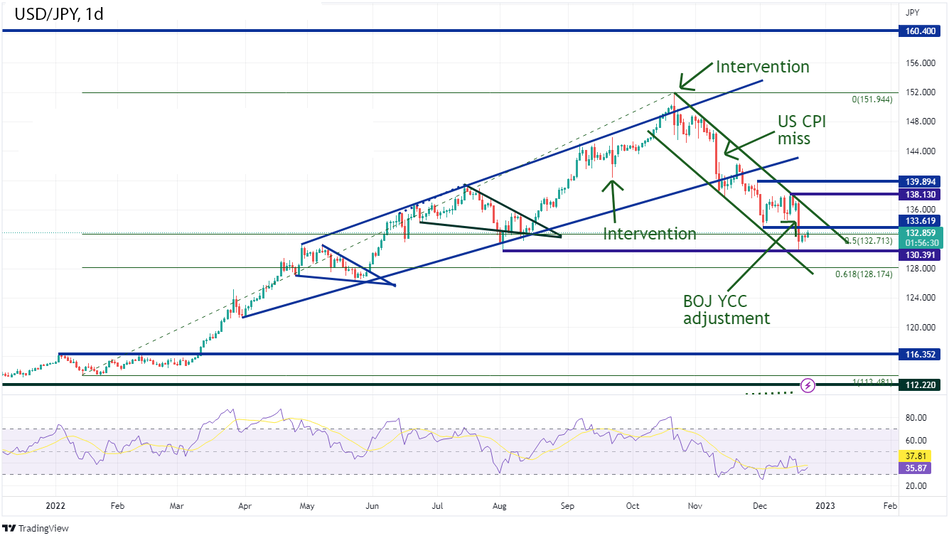
Task: Click the 148.000 price axis label
Action: click(x=920, y=122)
